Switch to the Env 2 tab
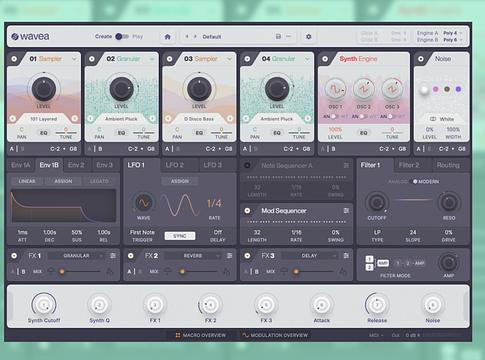The width and height of the screenshot is (485, 360). (x=76, y=165)
